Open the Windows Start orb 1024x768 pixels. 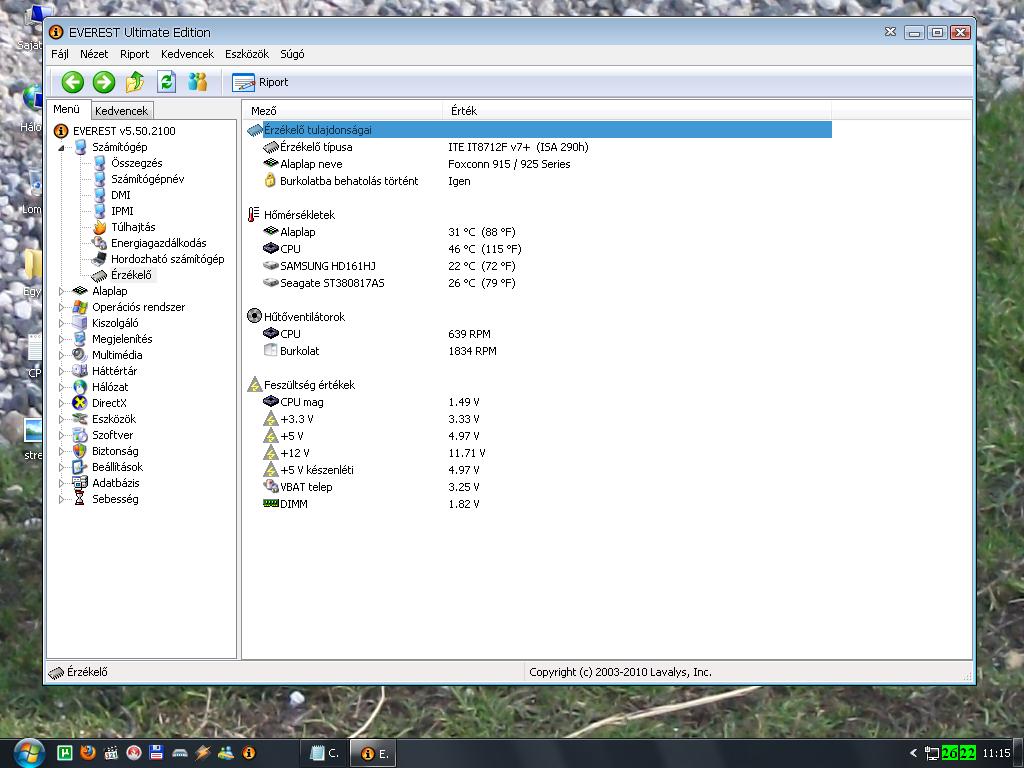pos(28,752)
